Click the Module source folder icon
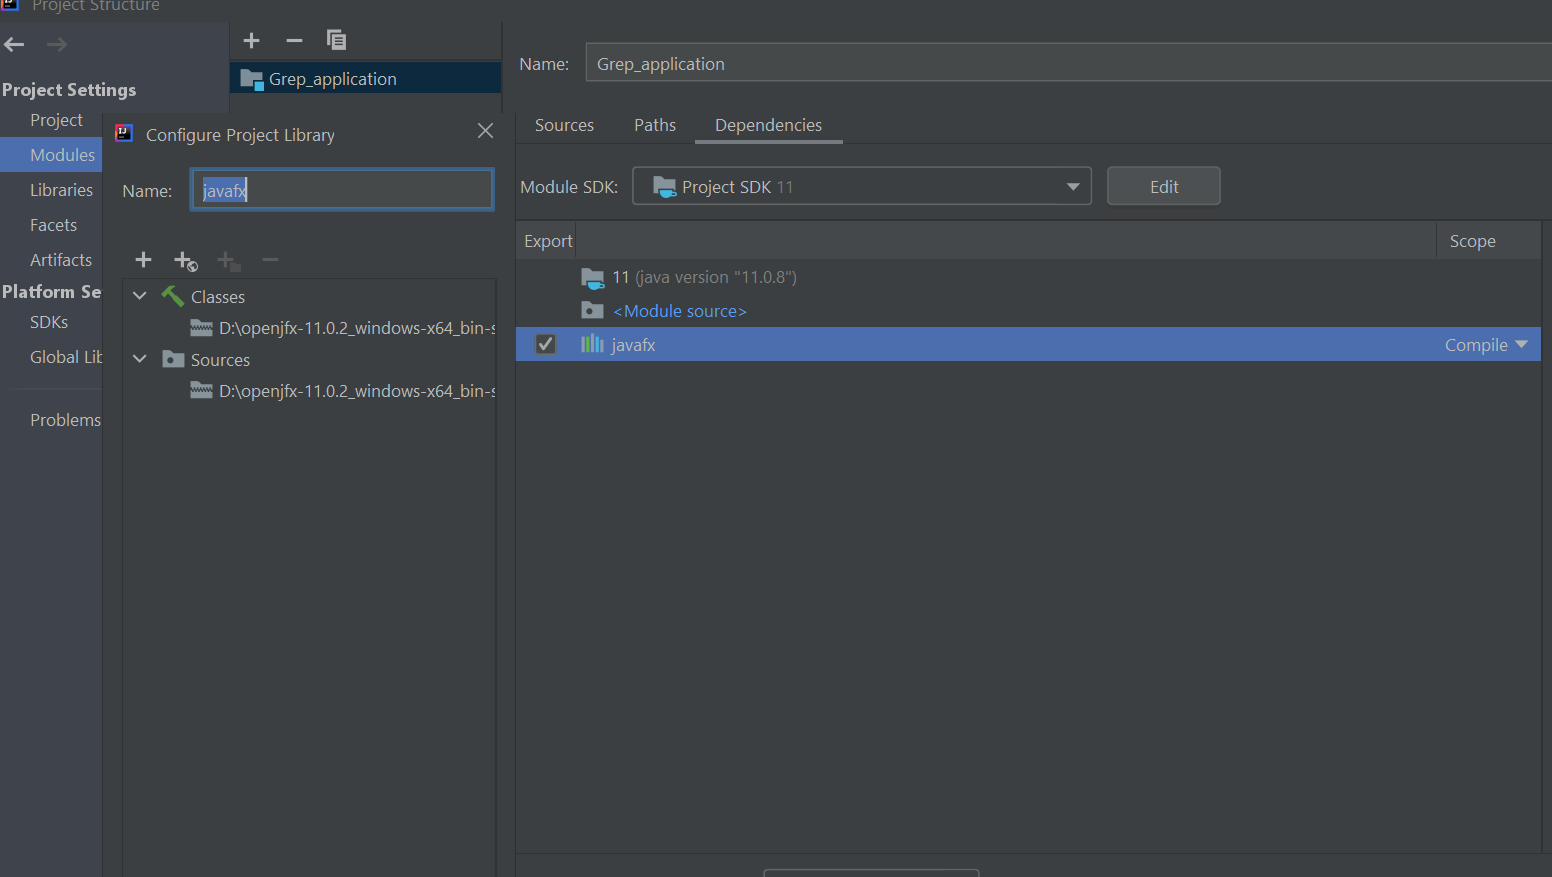This screenshot has height=877, width=1552. (593, 310)
